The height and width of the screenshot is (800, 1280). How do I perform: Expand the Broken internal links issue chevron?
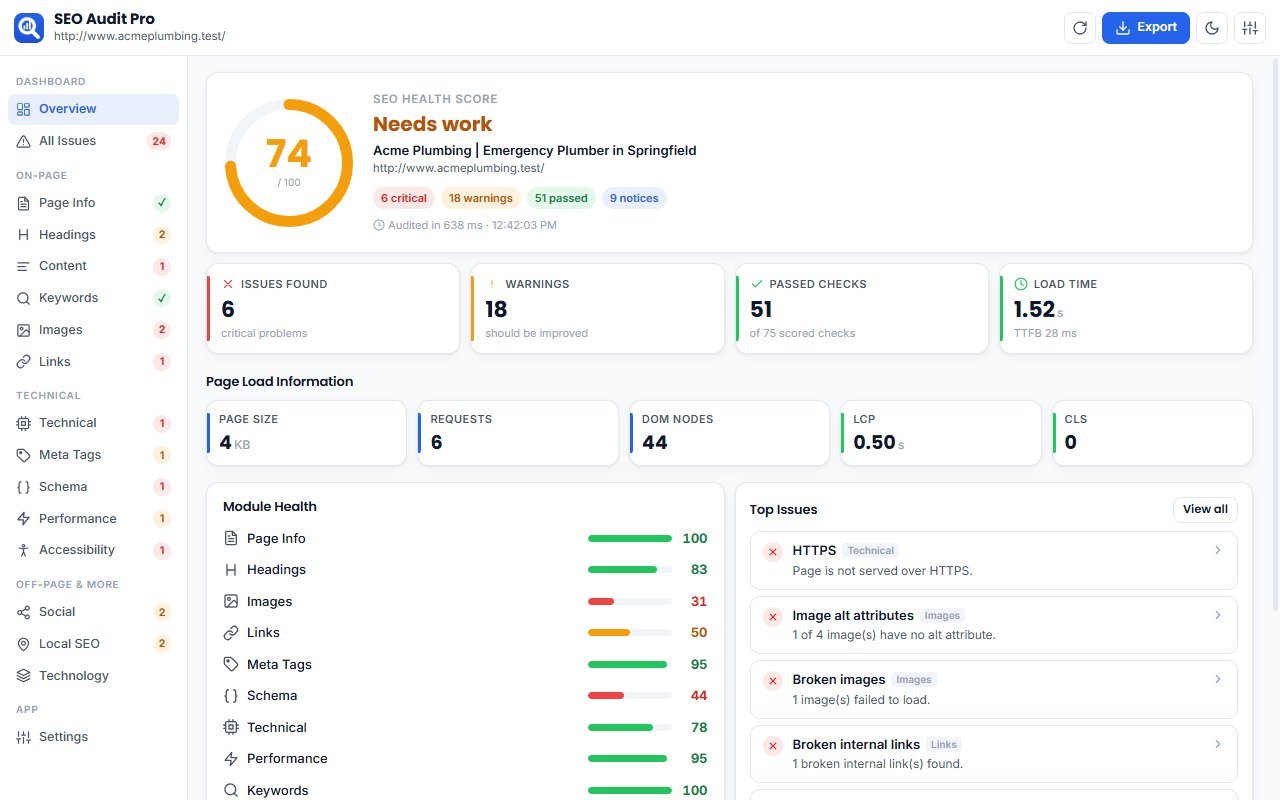1217,744
